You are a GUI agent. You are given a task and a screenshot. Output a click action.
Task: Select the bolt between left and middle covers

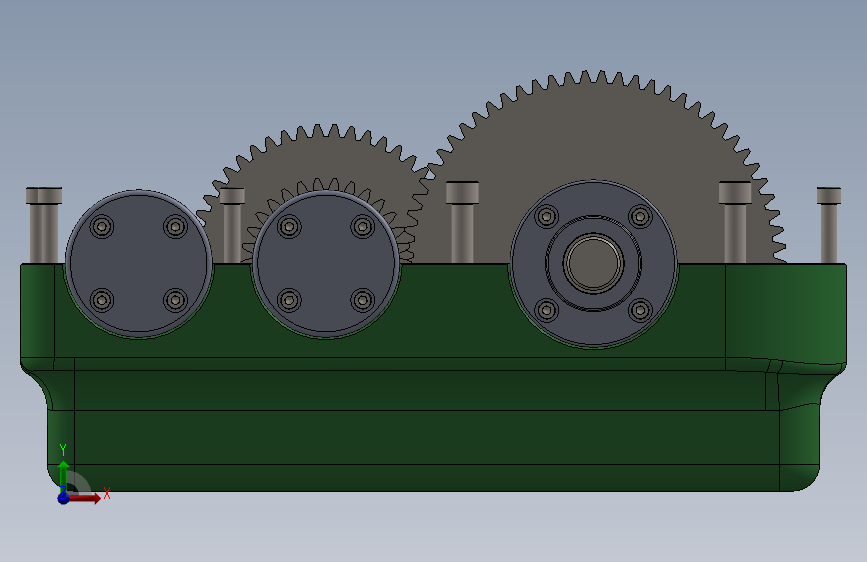232,226
